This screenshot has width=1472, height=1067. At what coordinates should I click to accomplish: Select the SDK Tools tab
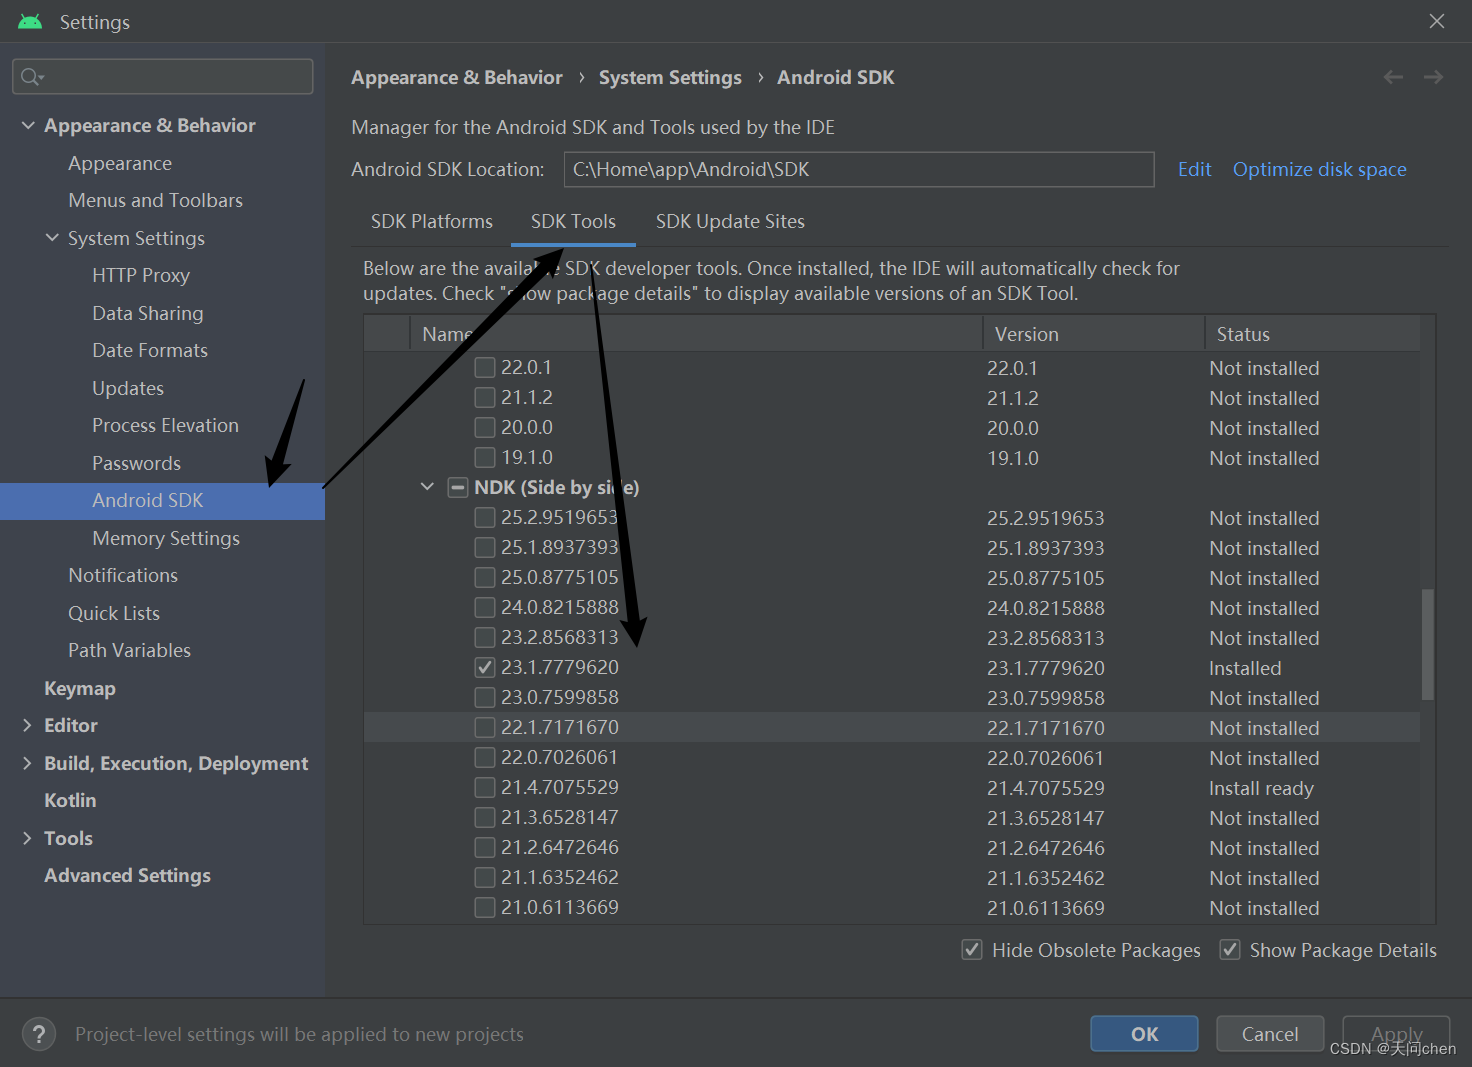coord(573,222)
